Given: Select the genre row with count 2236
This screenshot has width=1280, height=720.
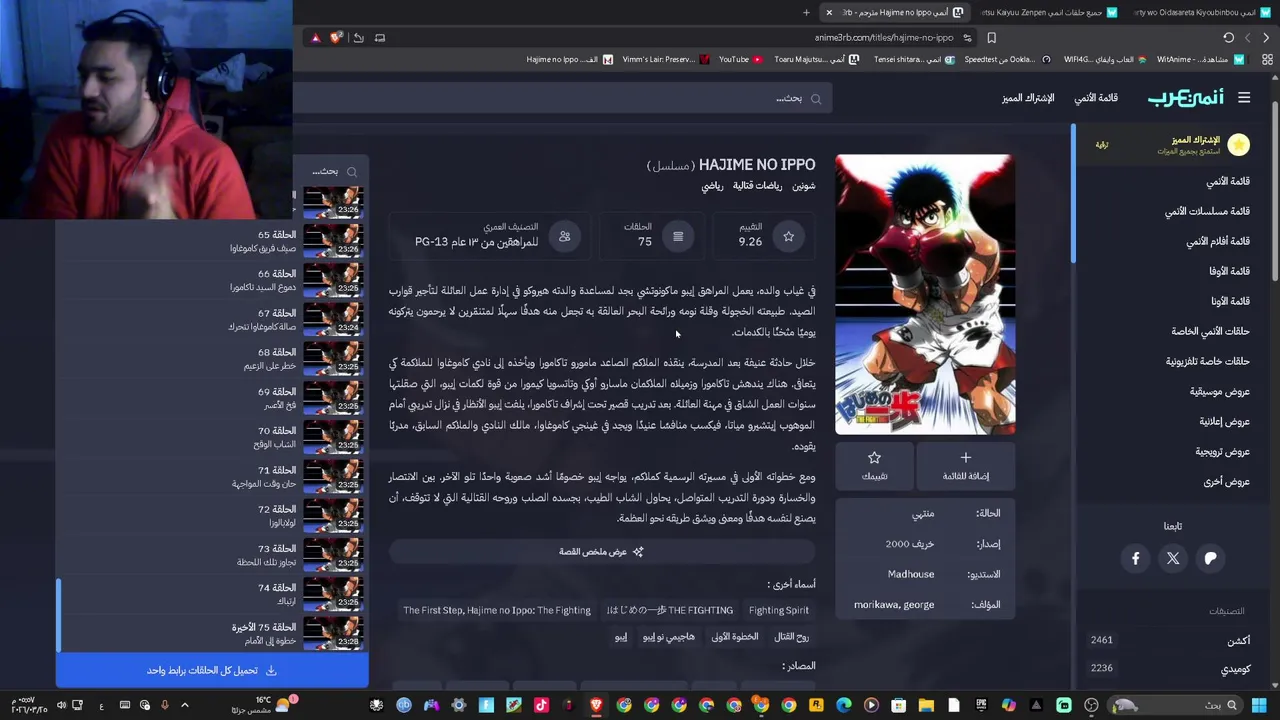Looking at the screenshot, I should coord(1170,668).
